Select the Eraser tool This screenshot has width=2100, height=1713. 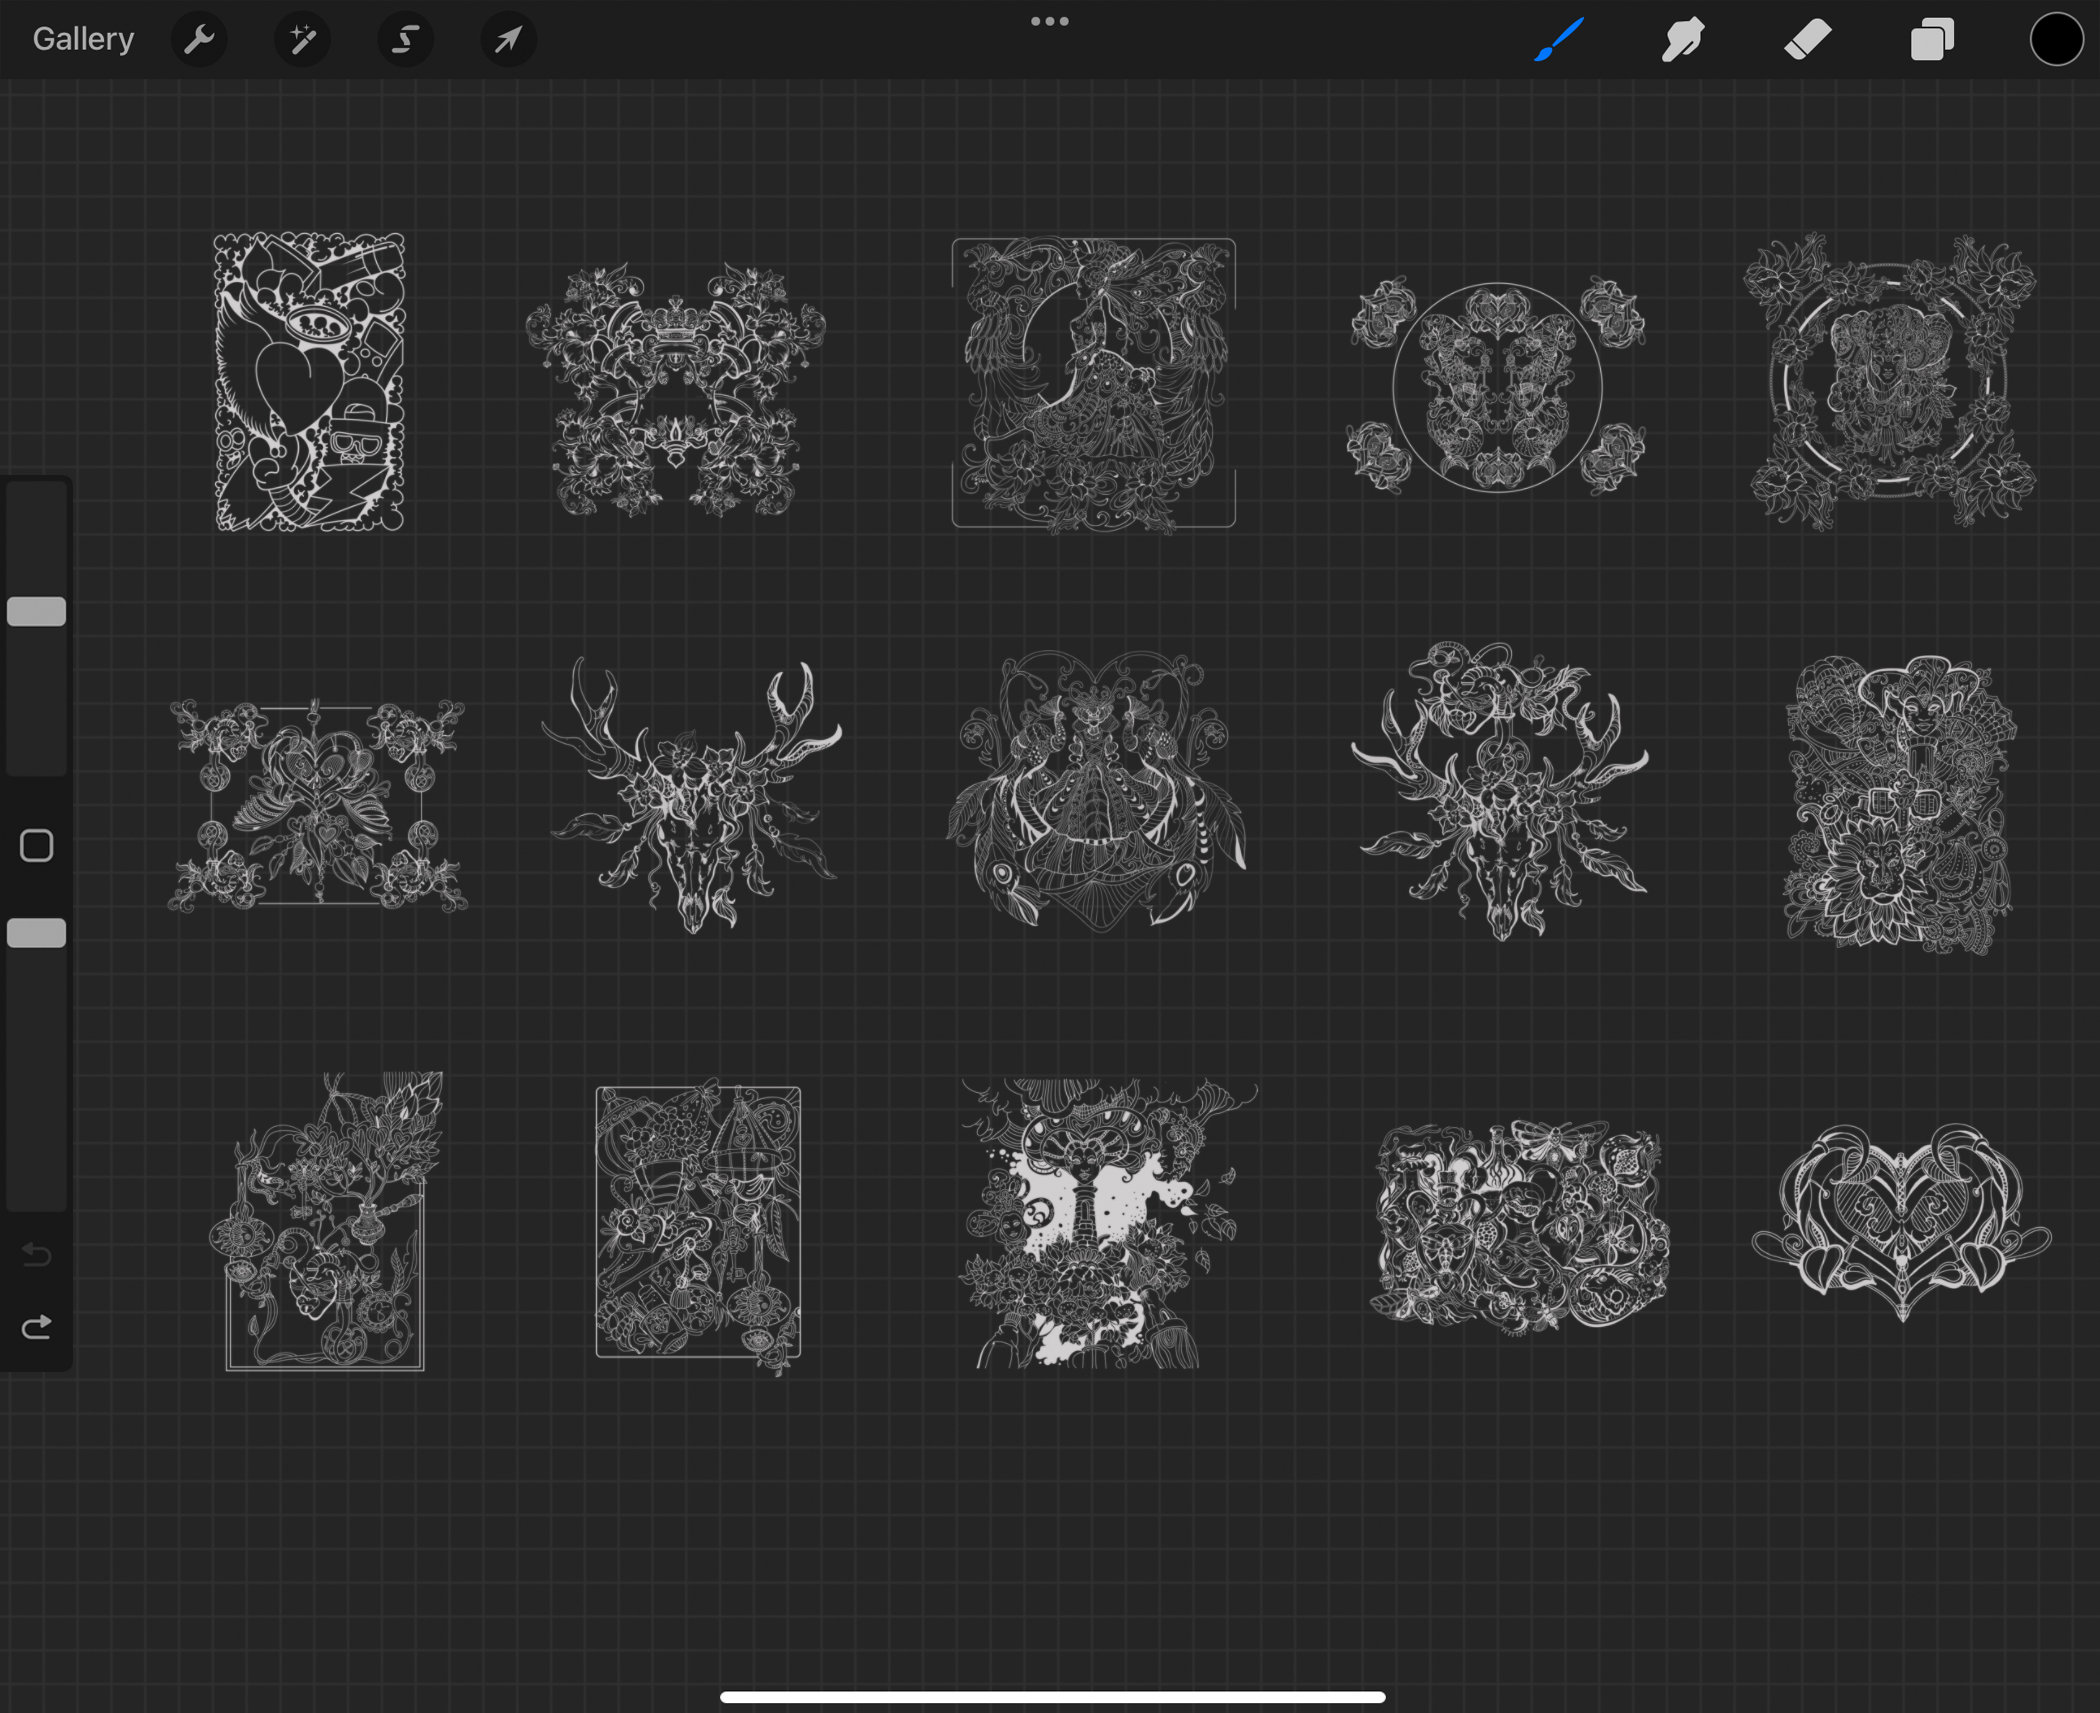pyautogui.click(x=1807, y=40)
